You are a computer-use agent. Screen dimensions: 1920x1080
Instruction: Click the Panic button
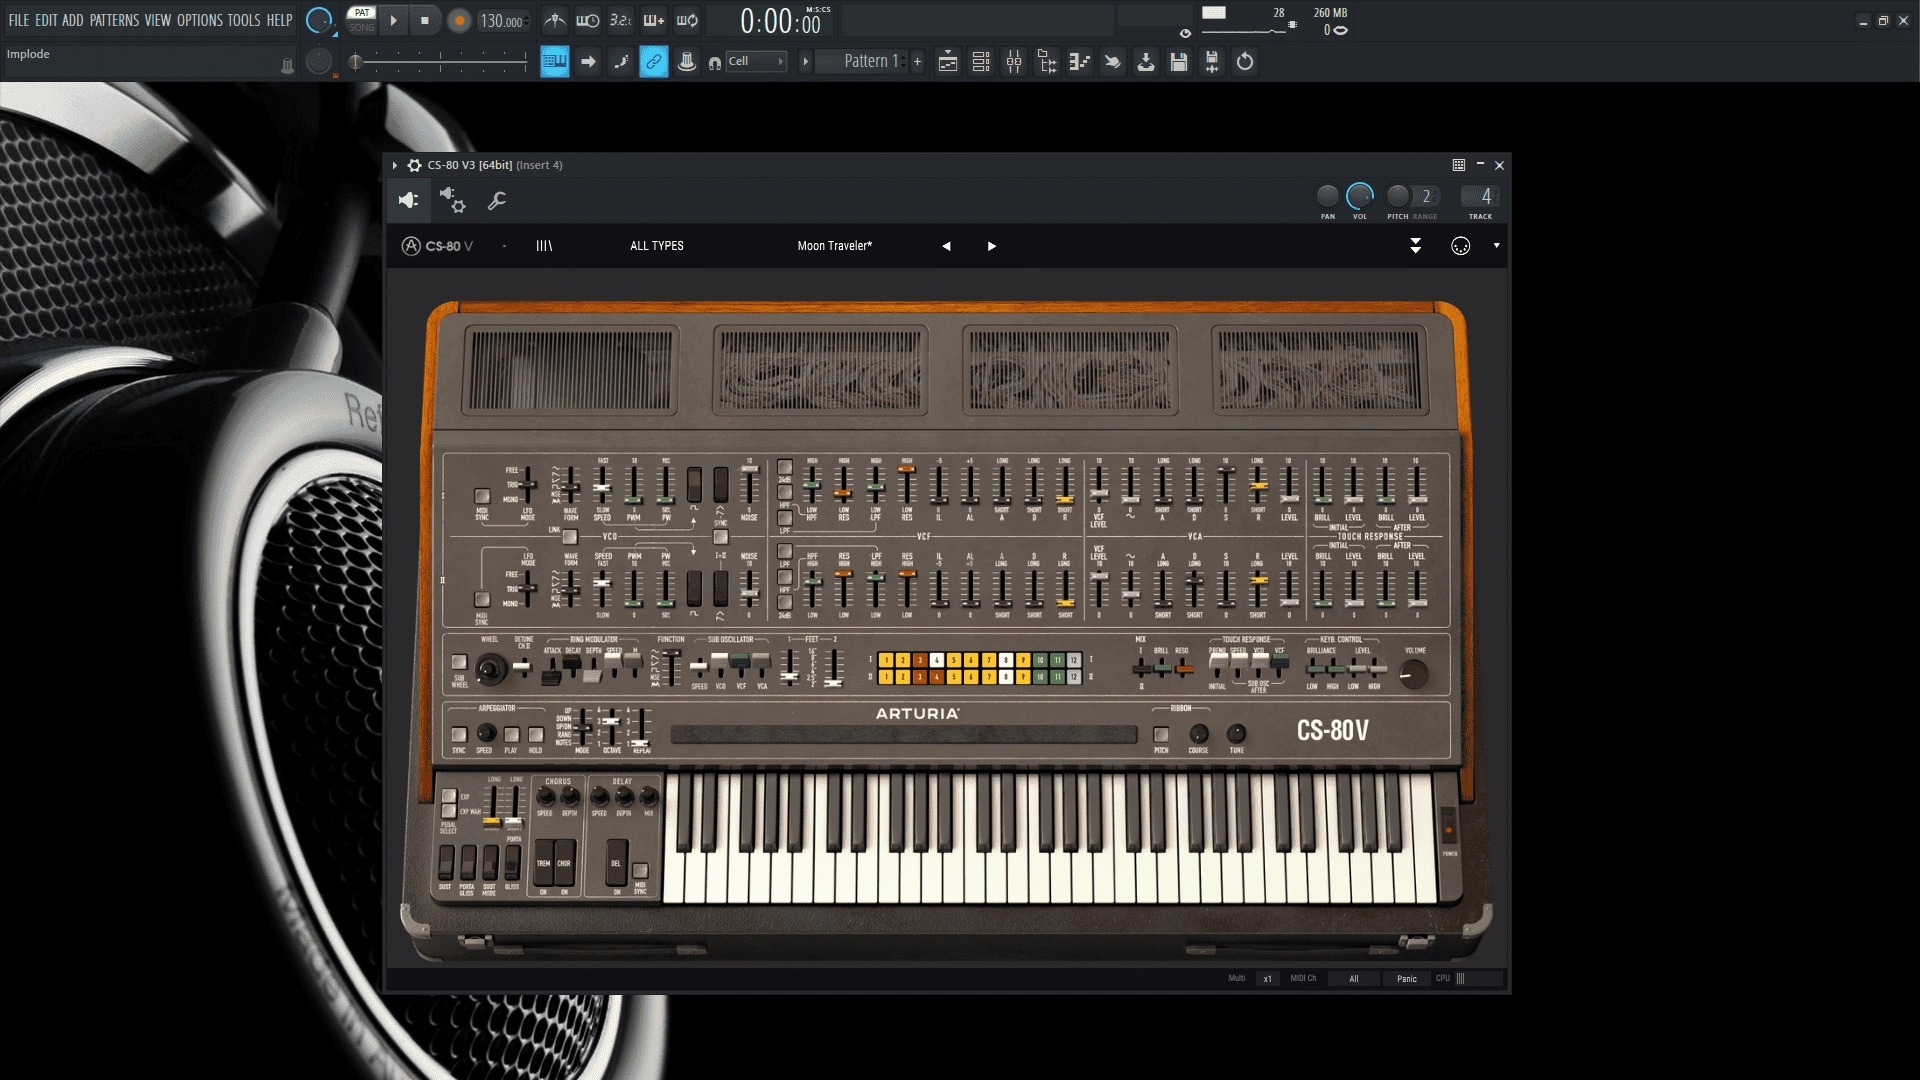pyautogui.click(x=1407, y=979)
